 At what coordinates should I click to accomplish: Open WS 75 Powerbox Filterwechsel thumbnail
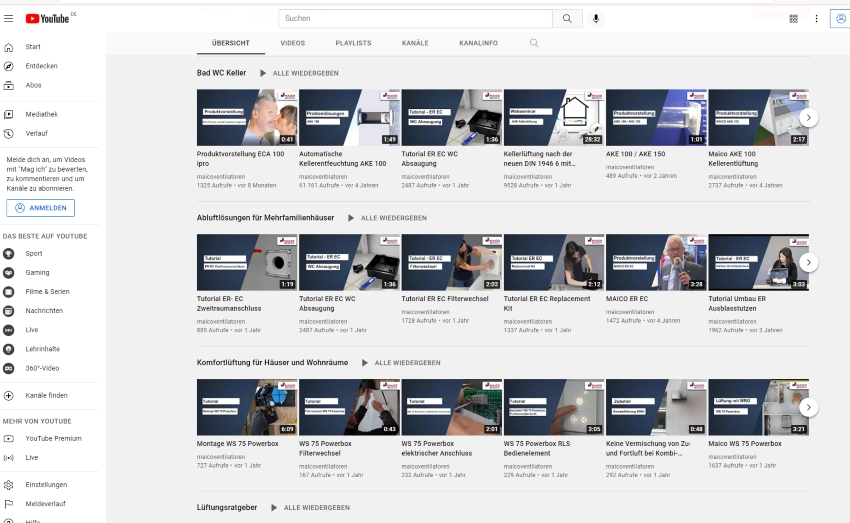point(349,407)
